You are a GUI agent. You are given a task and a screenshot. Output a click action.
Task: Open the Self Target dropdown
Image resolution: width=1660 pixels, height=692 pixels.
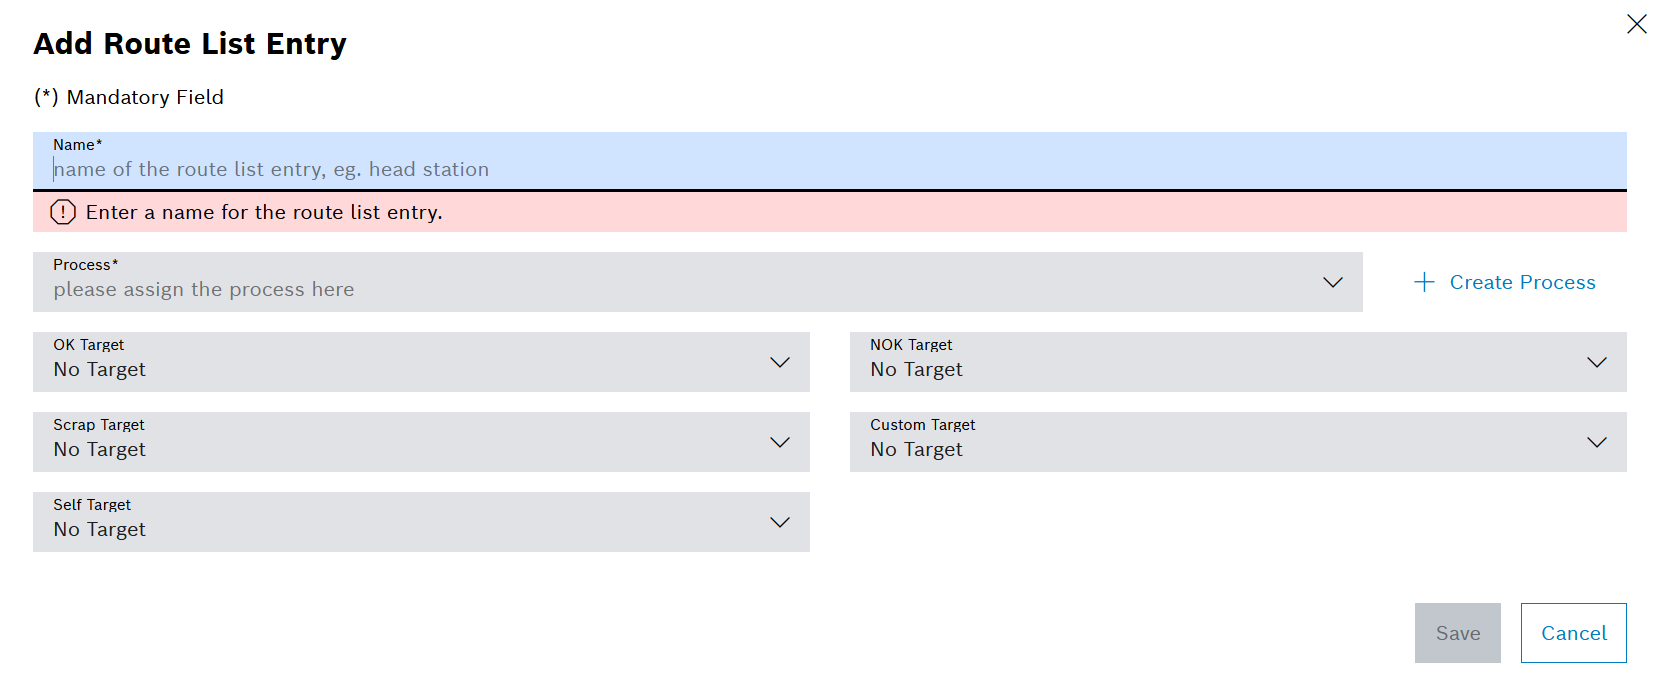tap(420, 522)
